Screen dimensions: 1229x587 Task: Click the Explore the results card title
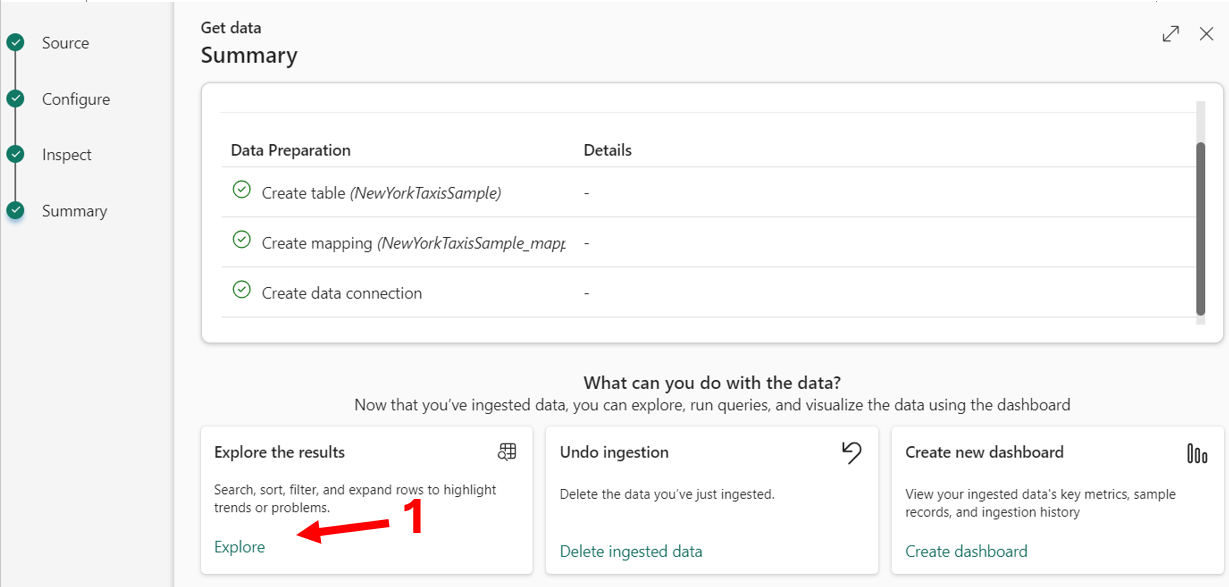point(279,452)
